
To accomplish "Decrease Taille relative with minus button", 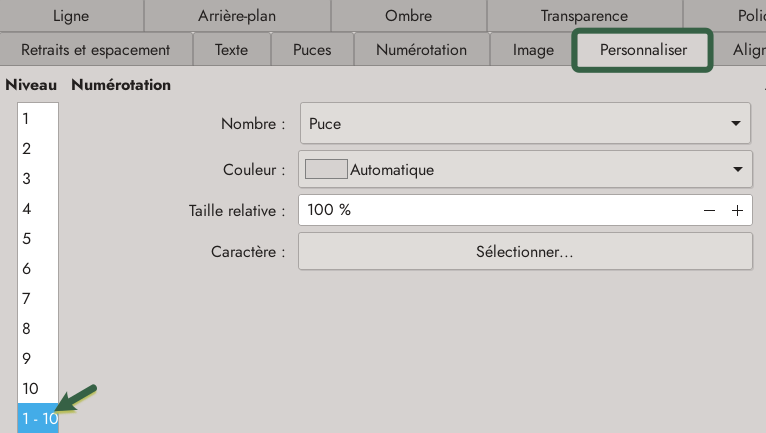I will click(x=709, y=211).
